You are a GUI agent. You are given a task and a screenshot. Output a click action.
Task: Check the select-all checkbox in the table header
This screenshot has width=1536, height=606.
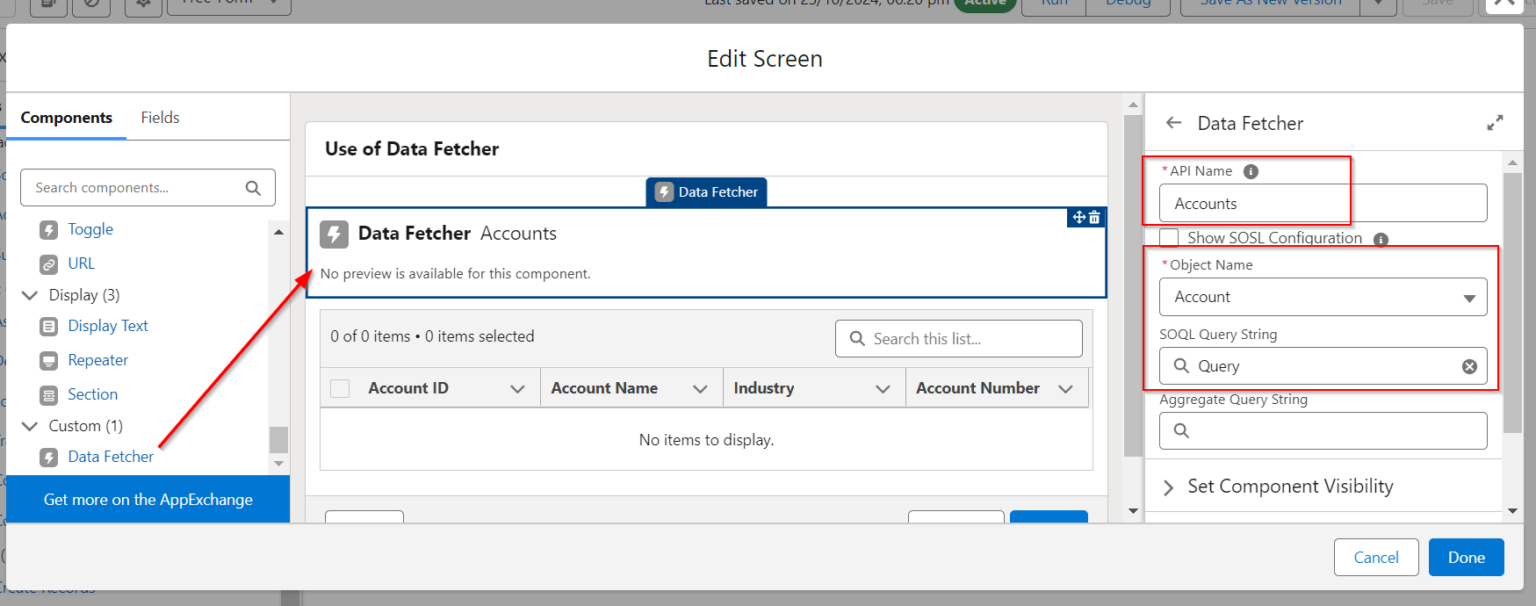click(339, 387)
